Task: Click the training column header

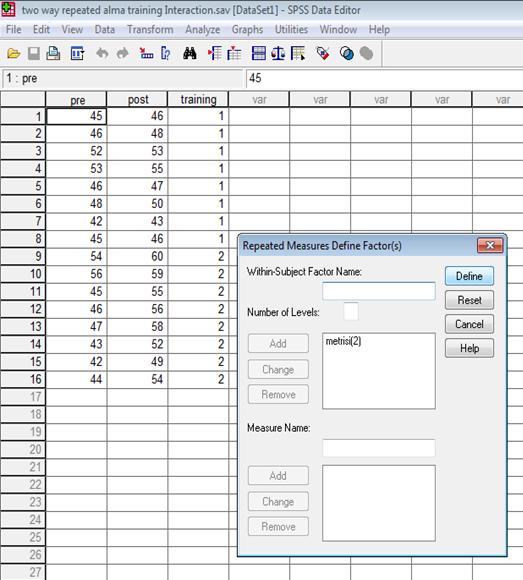Action: click(x=198, y=99)
